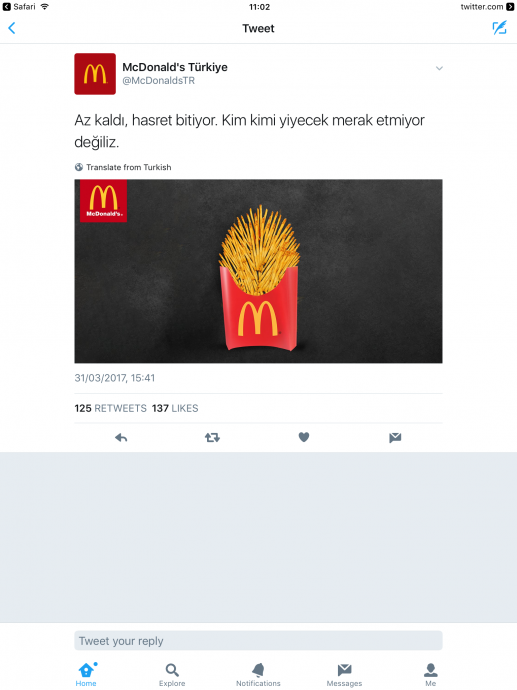
Task: Open McDonald's Türkiye profile avatar
Action: coord(95,74)
